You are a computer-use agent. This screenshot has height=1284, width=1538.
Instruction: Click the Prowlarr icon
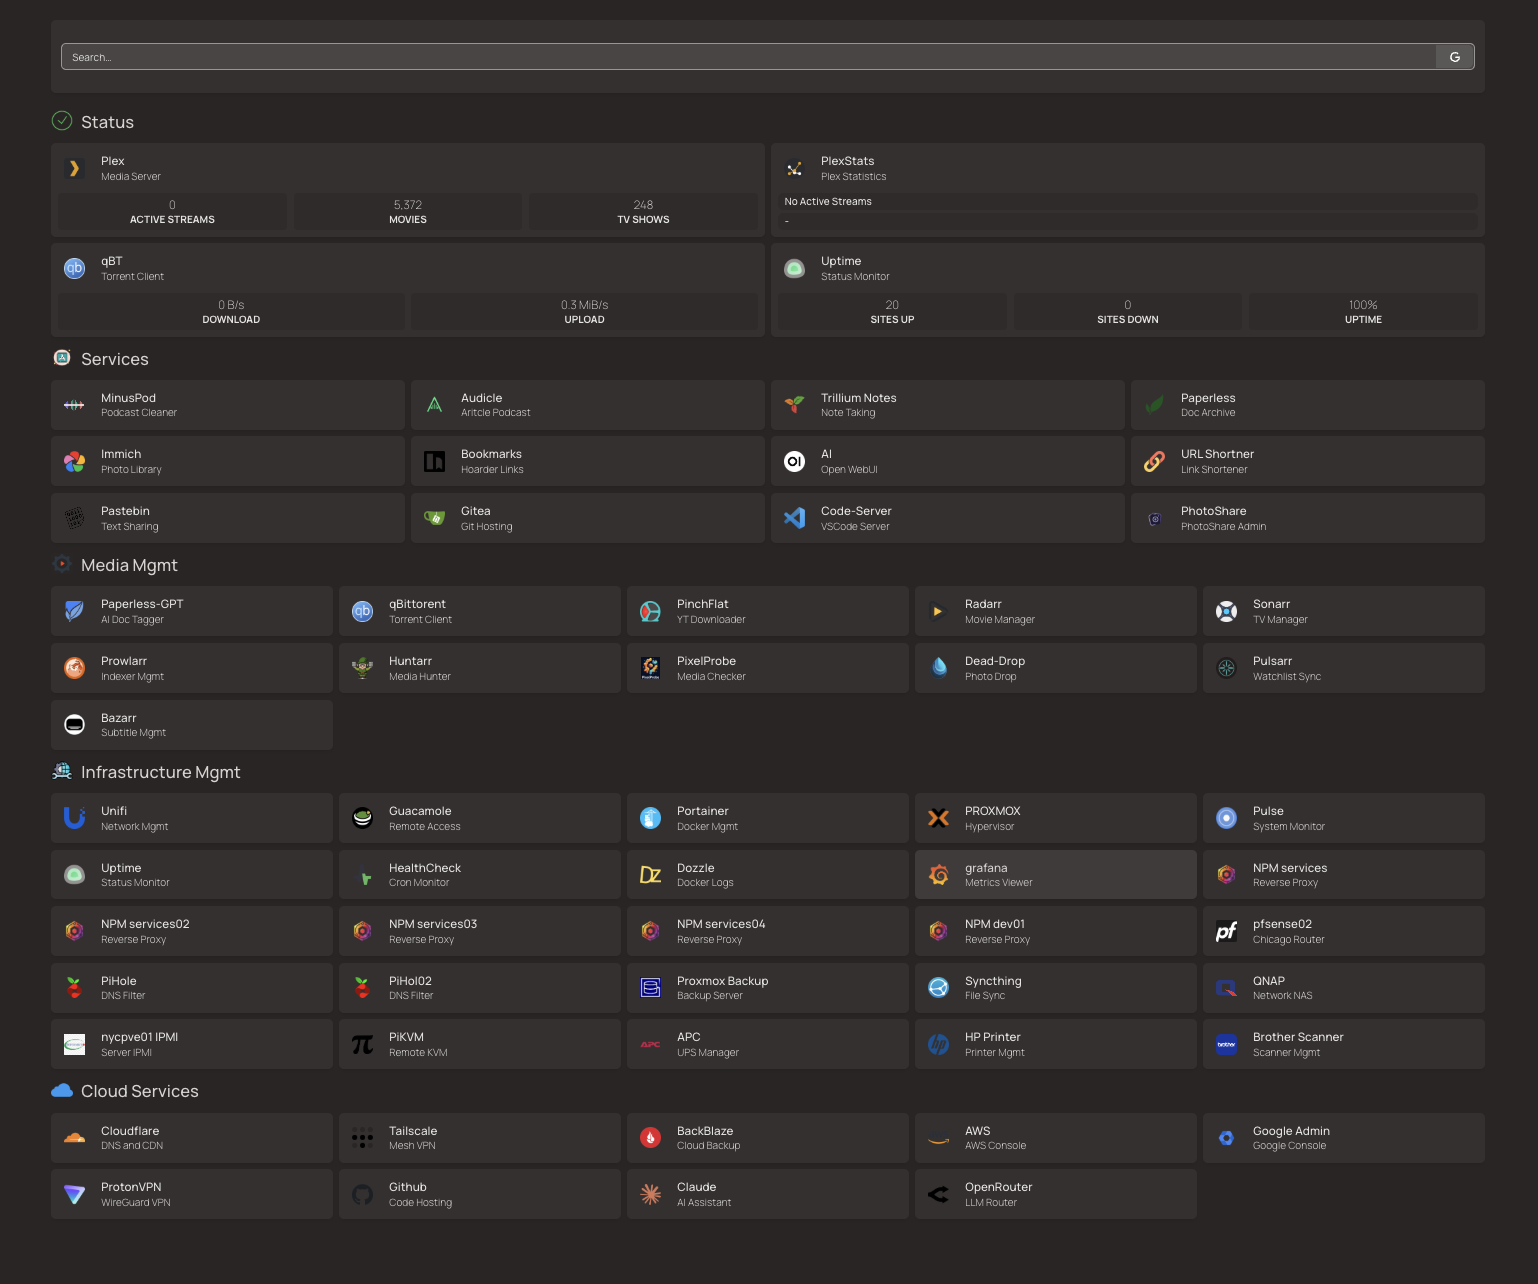74,668
